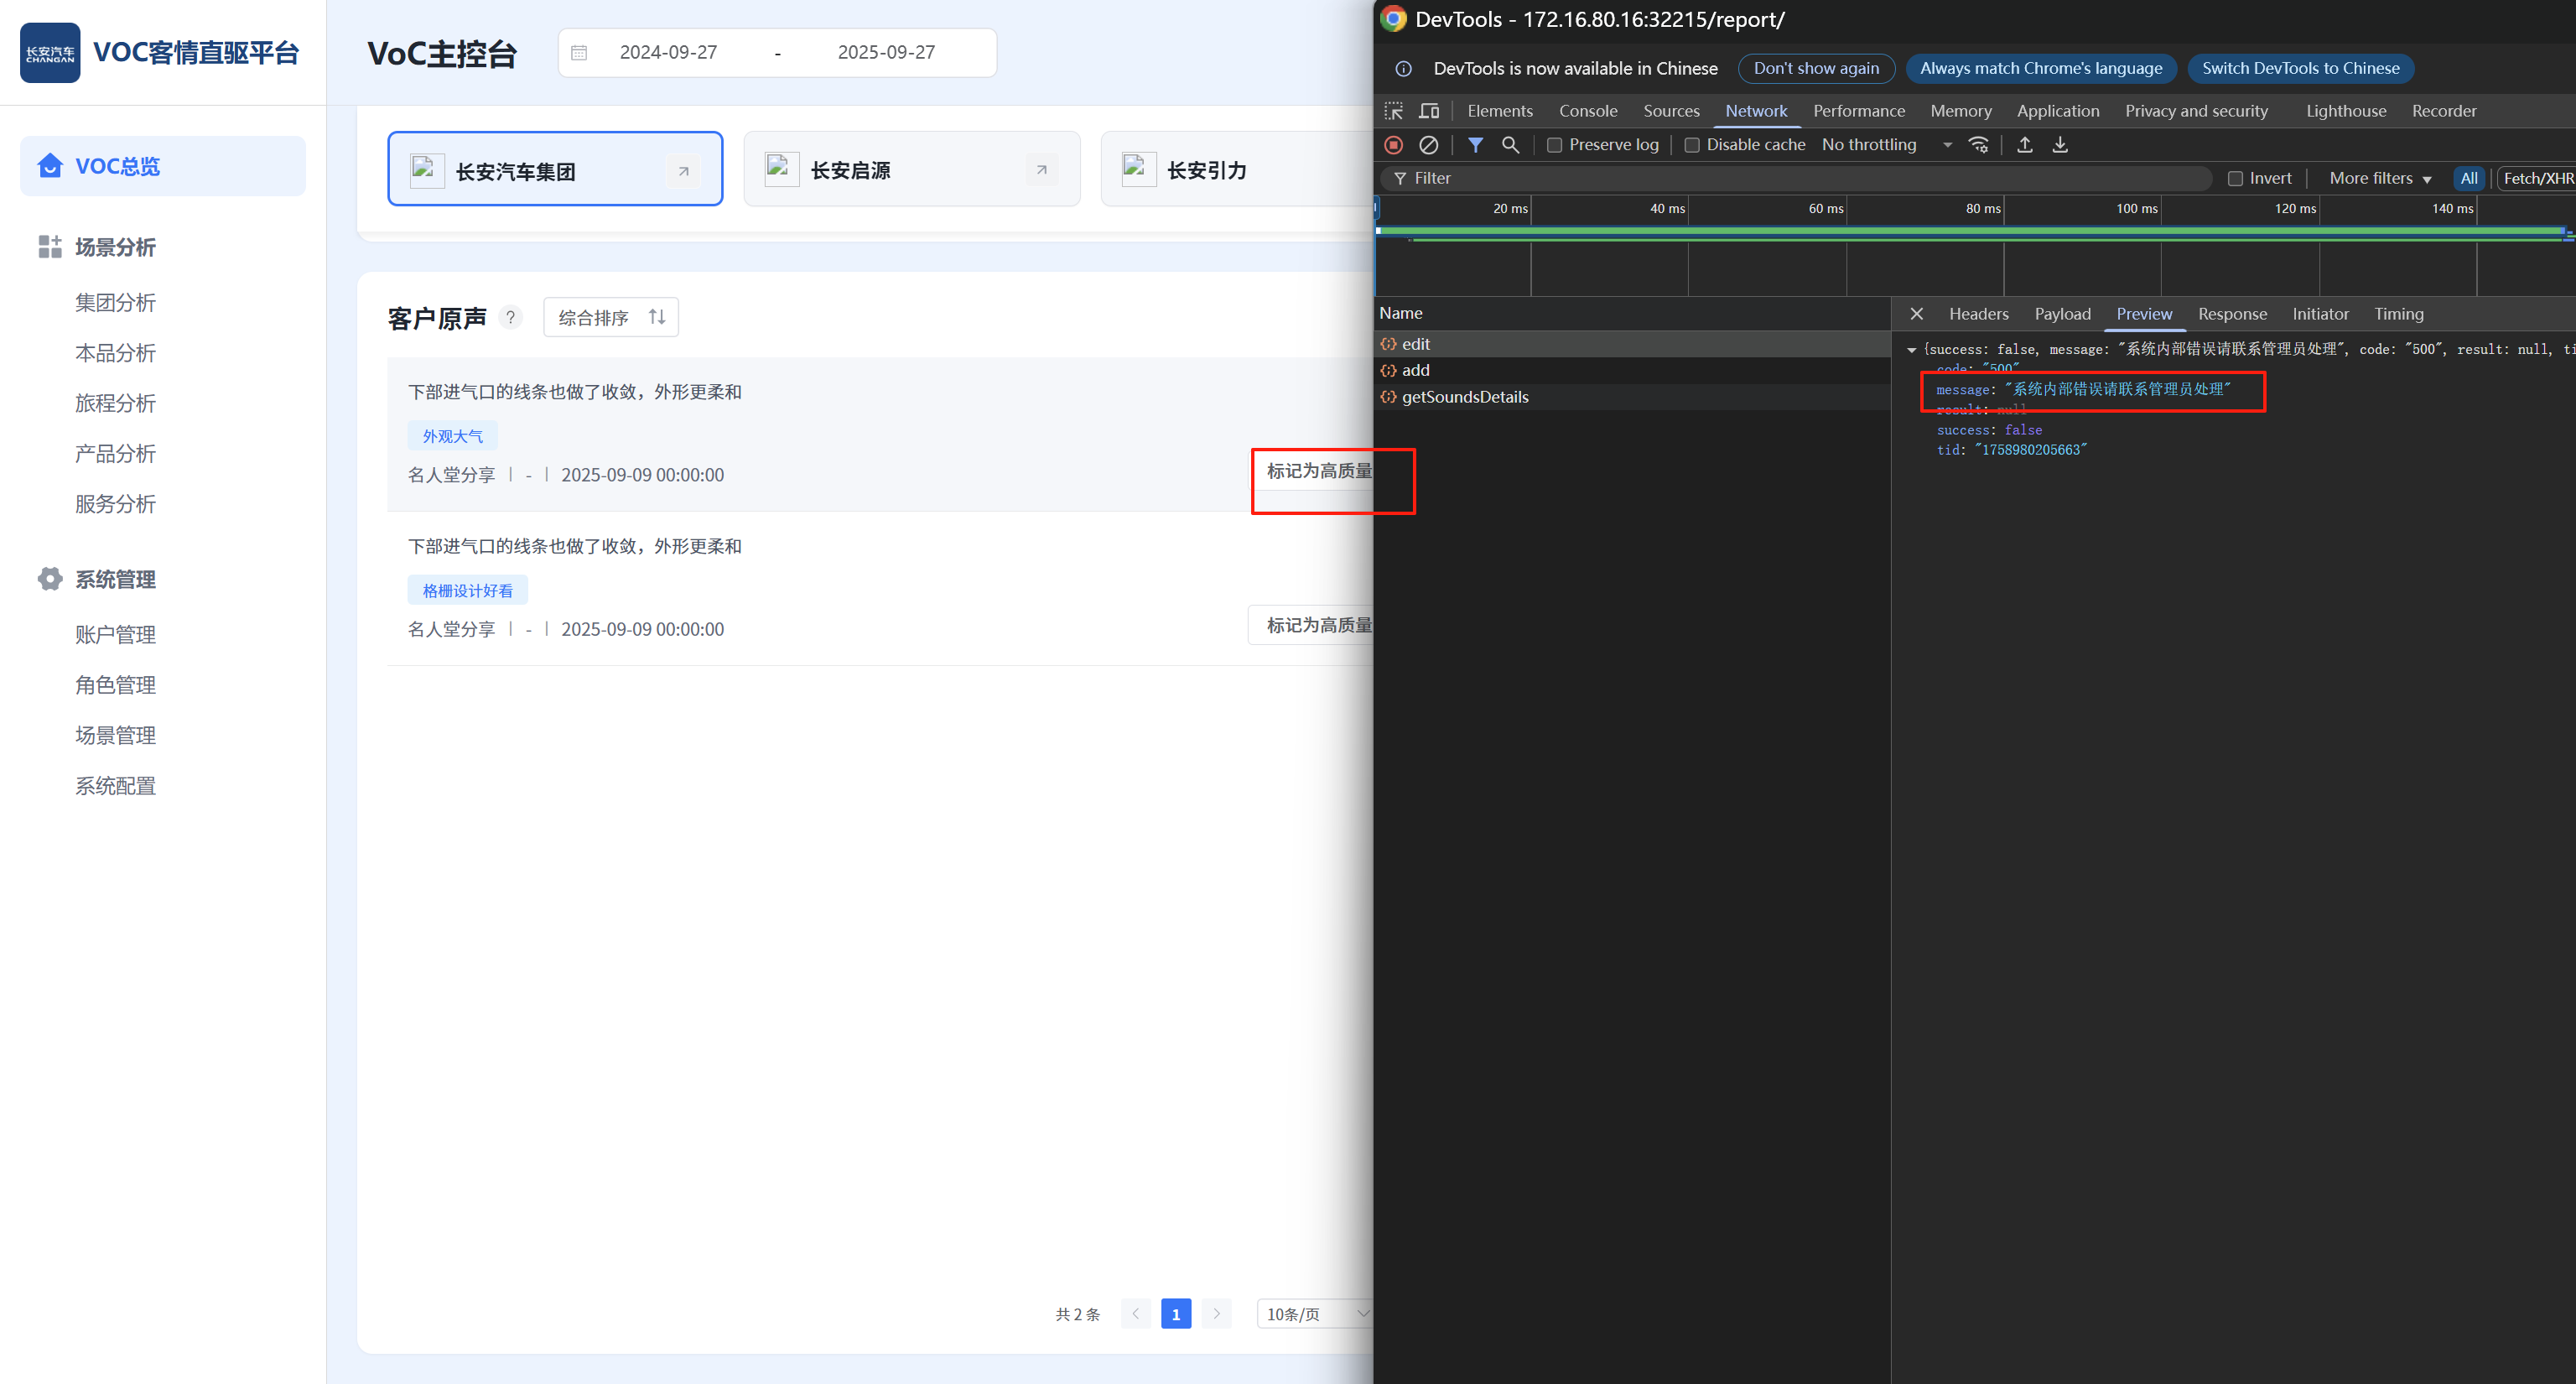Switch to the Console tab
Image resolution: width=2576 pixels, height=1384 pixels.
(1587, 111)
